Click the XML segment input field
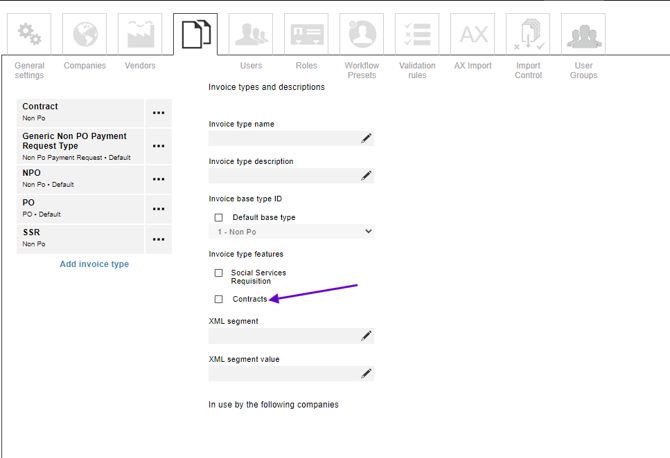Viewport: 670px width, 458px height. coord(291,336)
